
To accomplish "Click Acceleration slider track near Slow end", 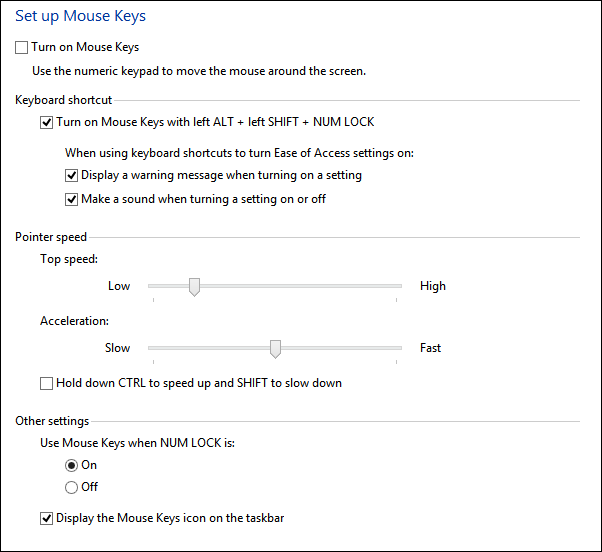I will [165, 348].
